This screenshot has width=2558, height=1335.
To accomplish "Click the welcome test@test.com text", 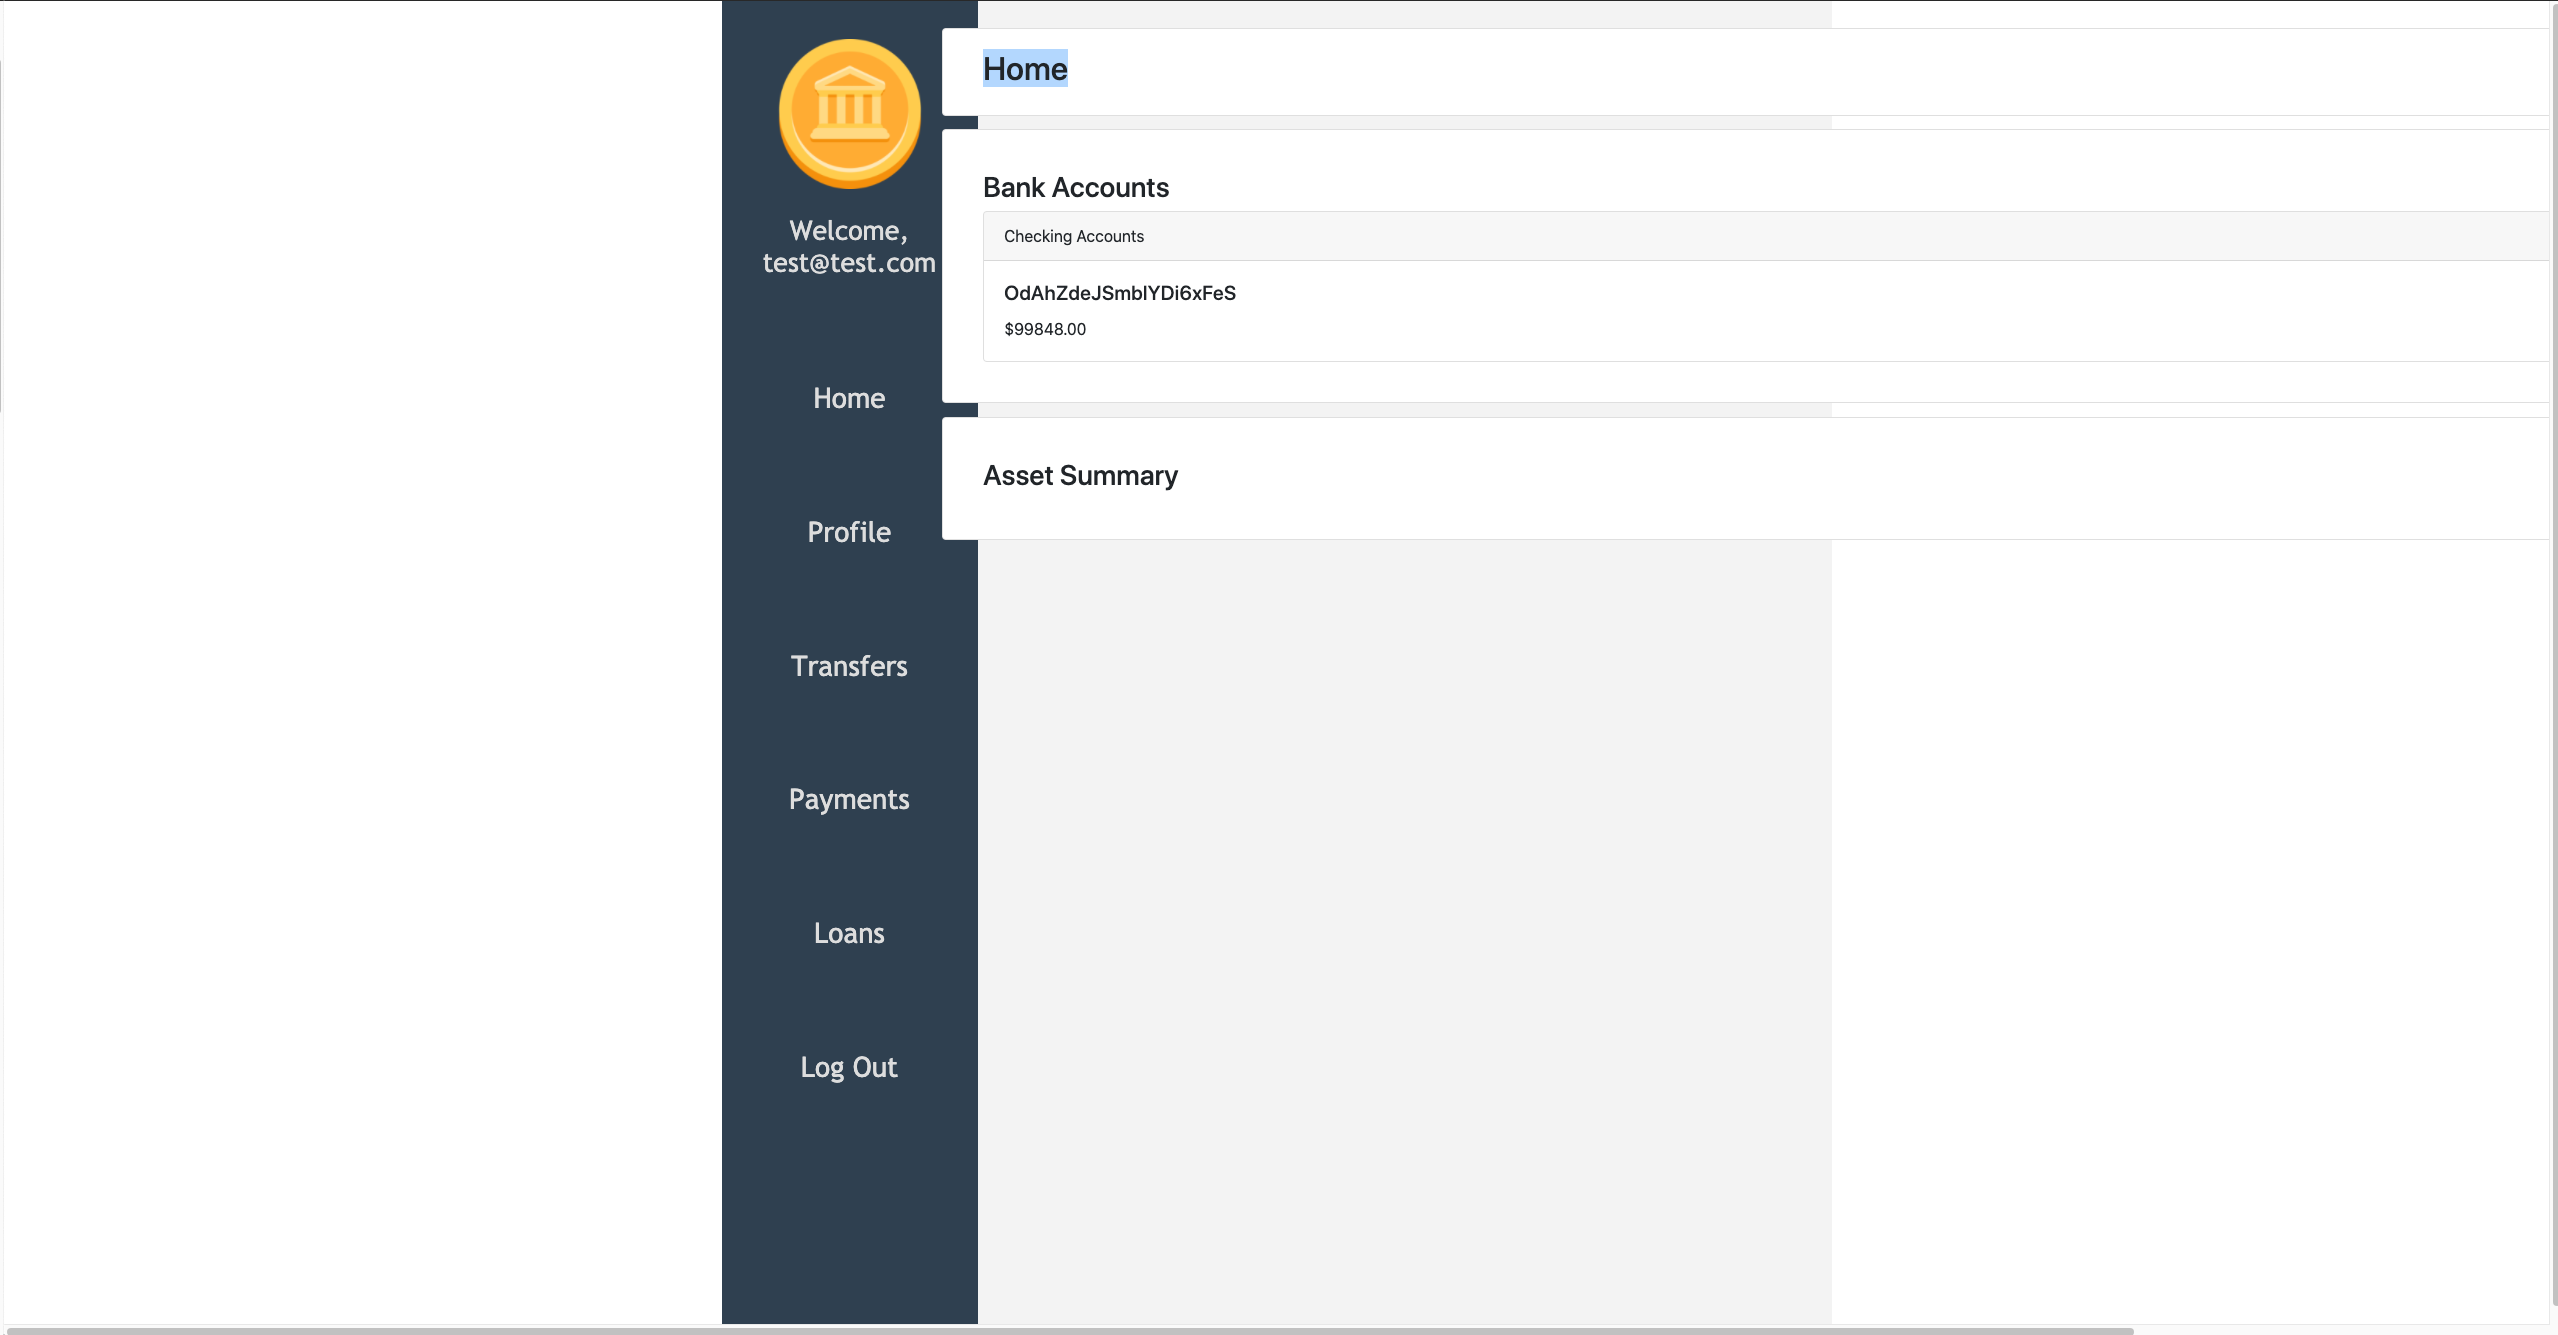I will (x=848, y=247).
